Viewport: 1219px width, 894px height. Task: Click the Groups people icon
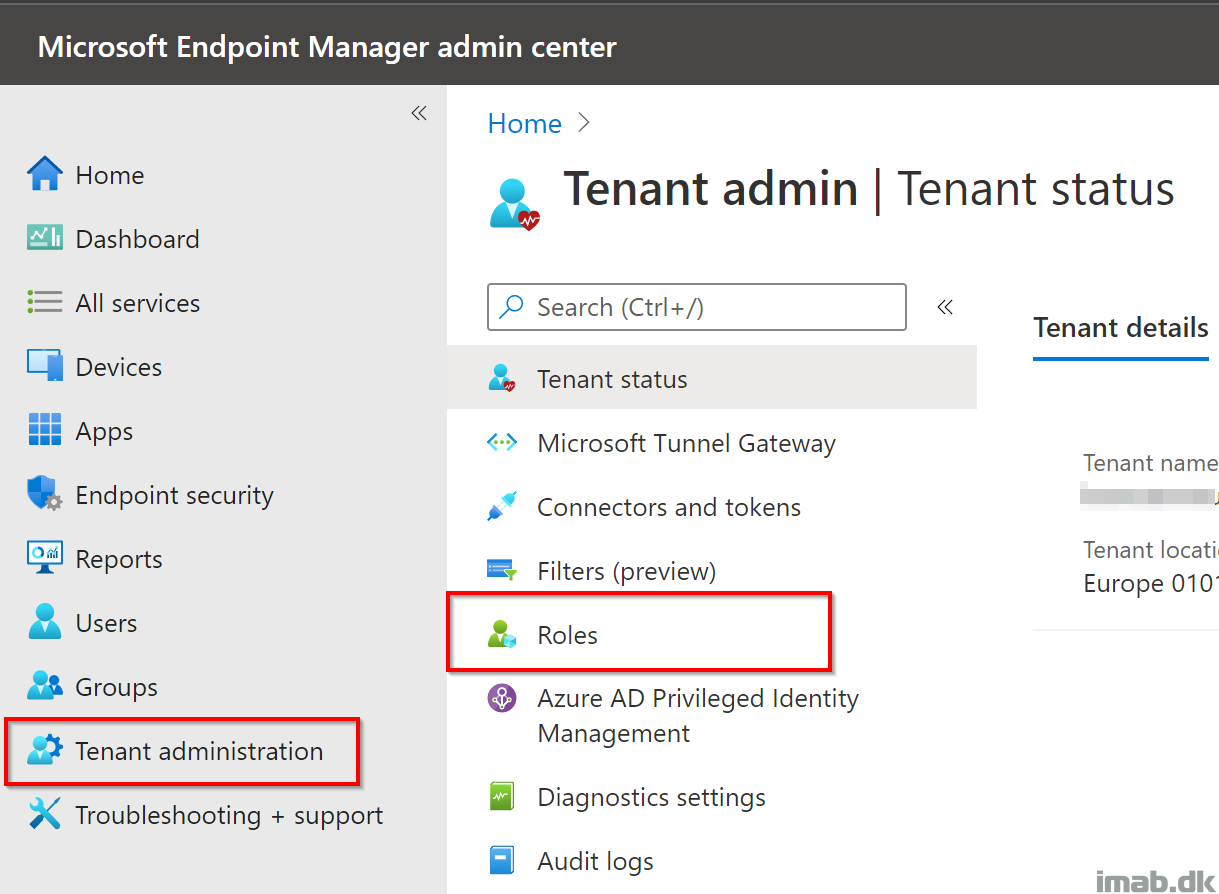click(45, 686)
